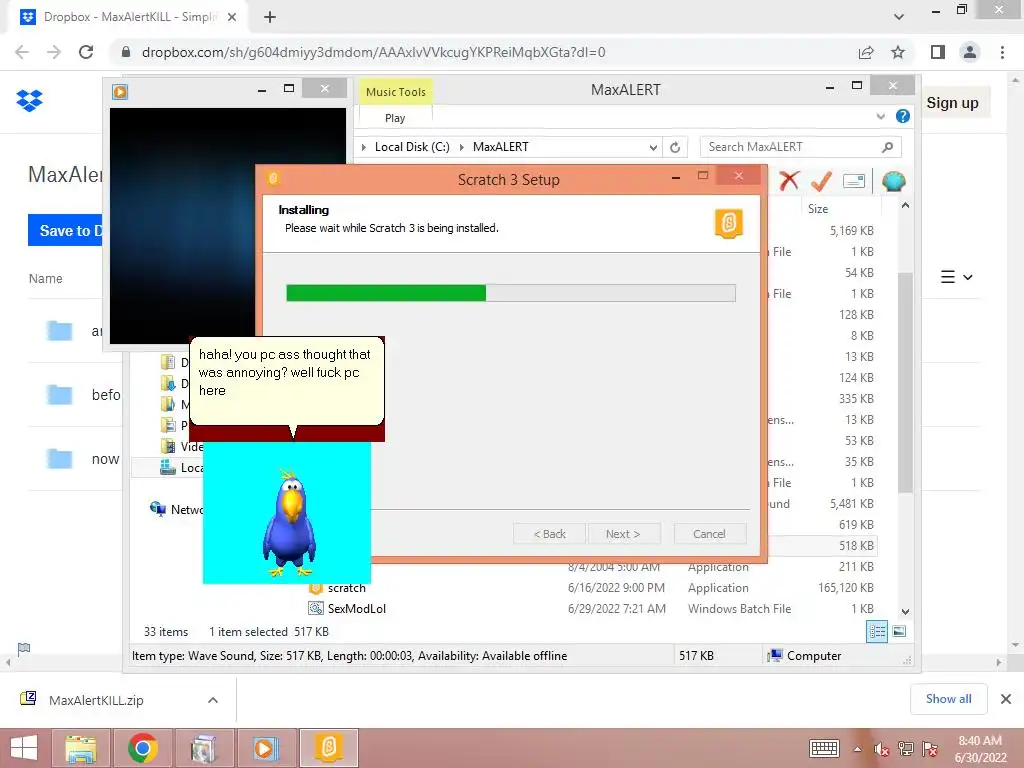The width and height of the screenshot is (1024, 768).
Task: Click the rename icon in the MaxALERT toolbar
Action: (854, 181)
